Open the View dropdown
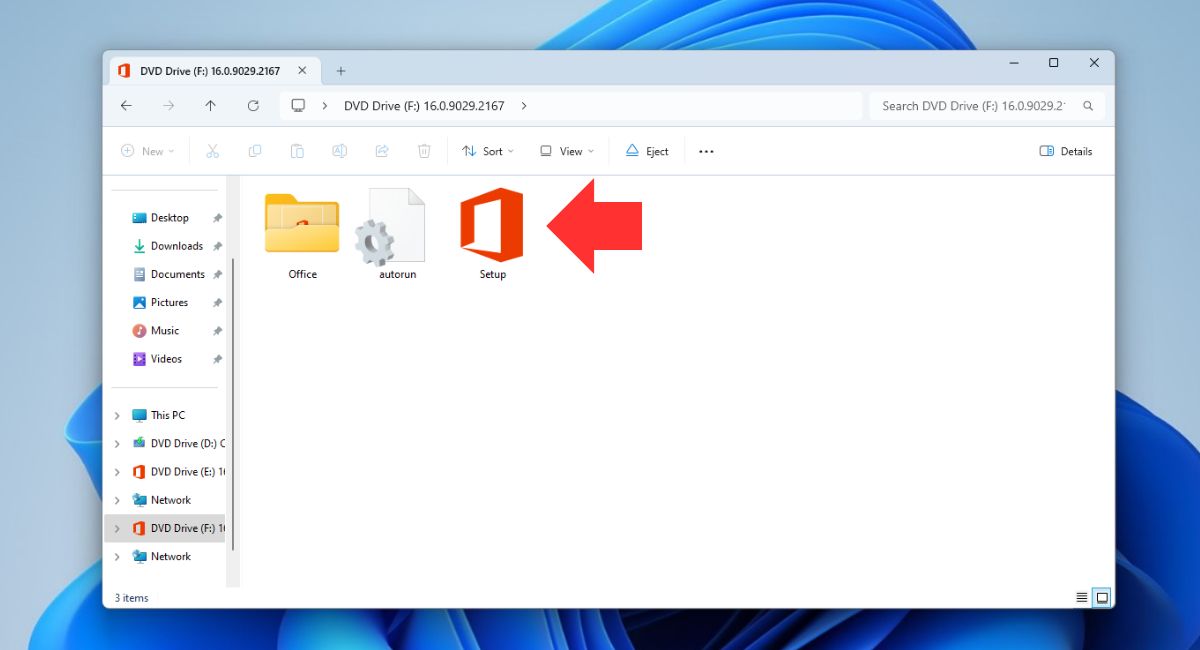This screenshot has height=650, width=1200. click(x=566, y=150)
